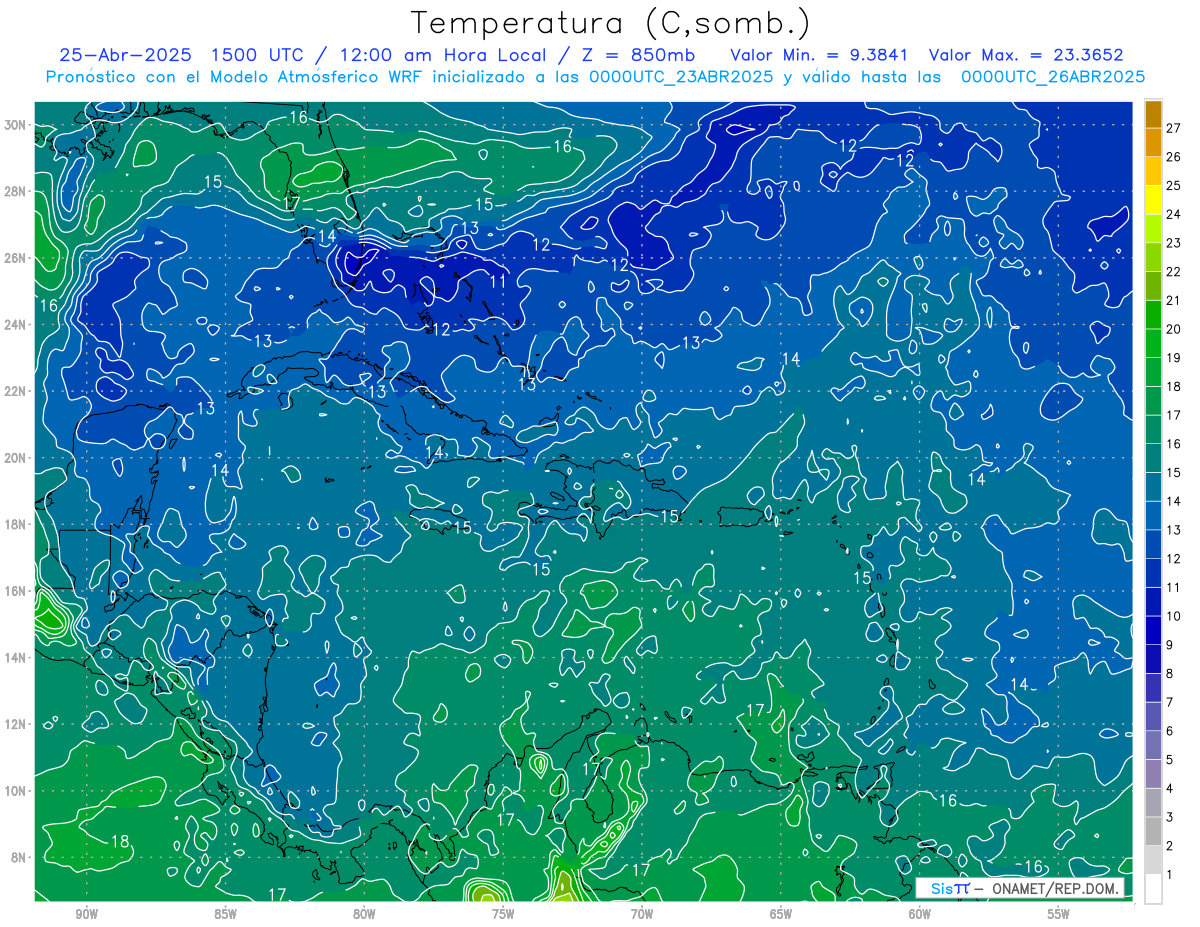
Task: Select the "1500 UTC" time text
Action: [260, 55]
